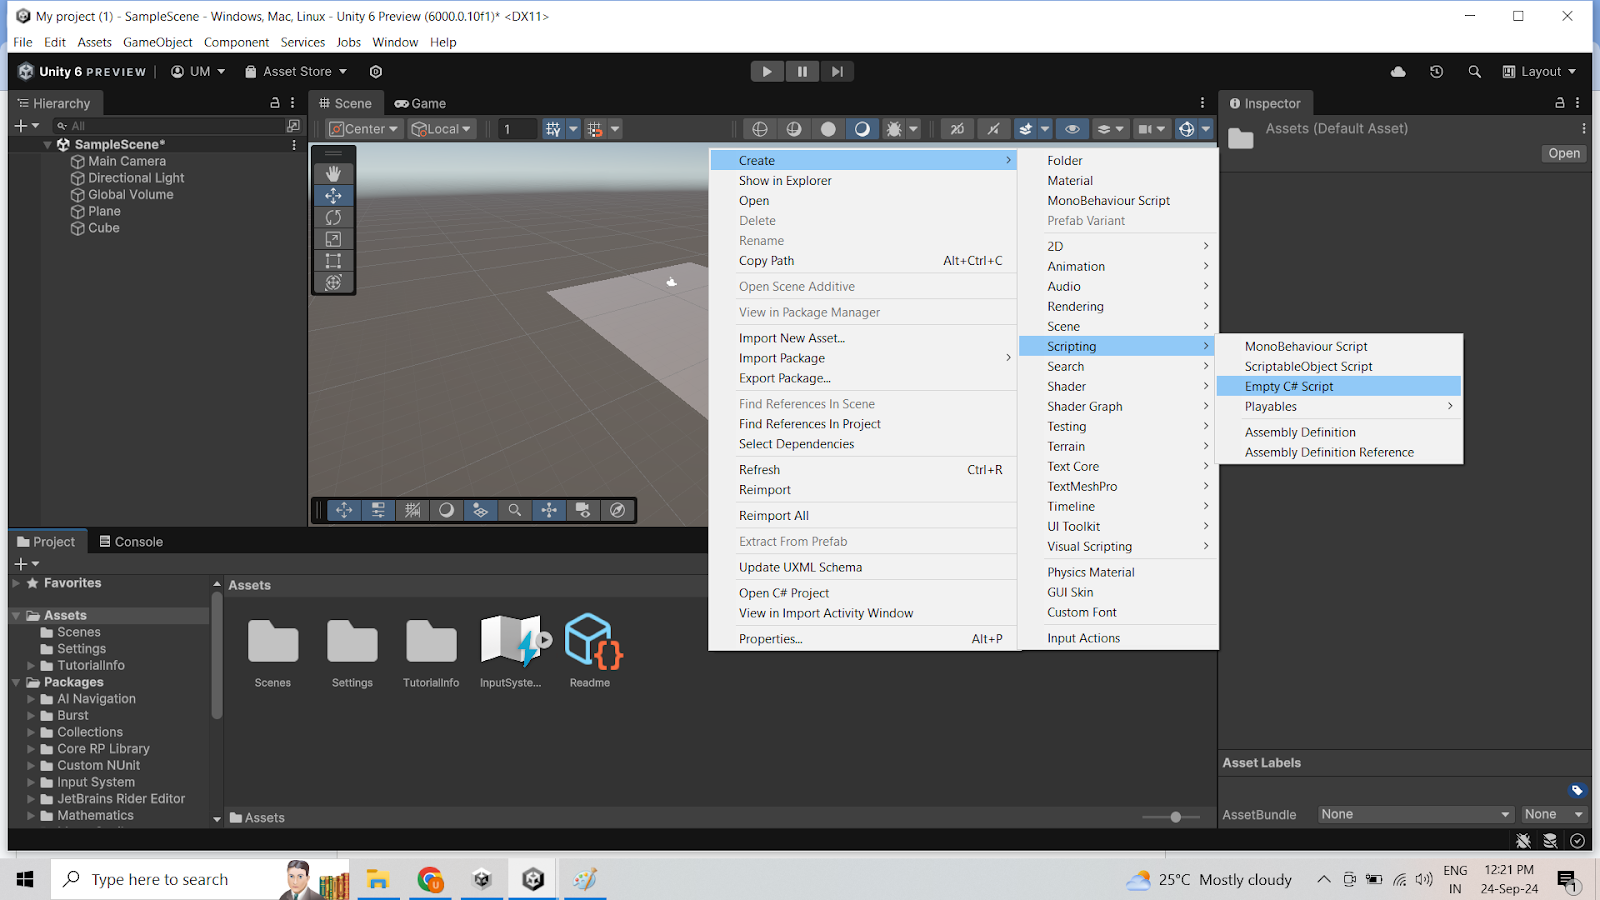Open the Local handle rotation dropdown
The image size is (1600, 900).
[x=441, y=129]
